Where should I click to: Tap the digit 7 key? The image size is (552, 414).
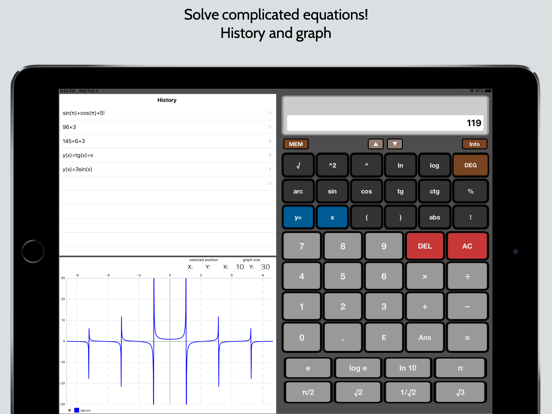click(302, 246)
